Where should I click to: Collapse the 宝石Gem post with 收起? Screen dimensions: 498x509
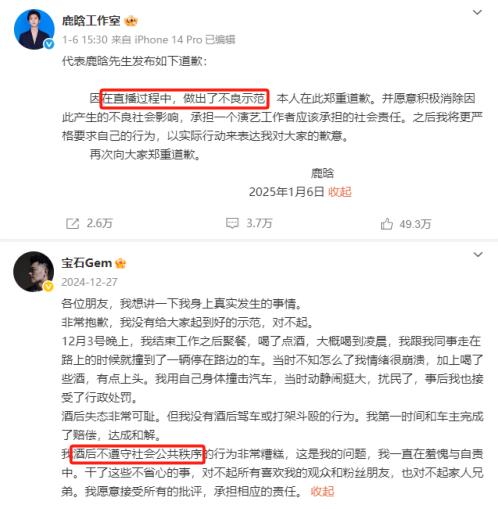[322, 491]
